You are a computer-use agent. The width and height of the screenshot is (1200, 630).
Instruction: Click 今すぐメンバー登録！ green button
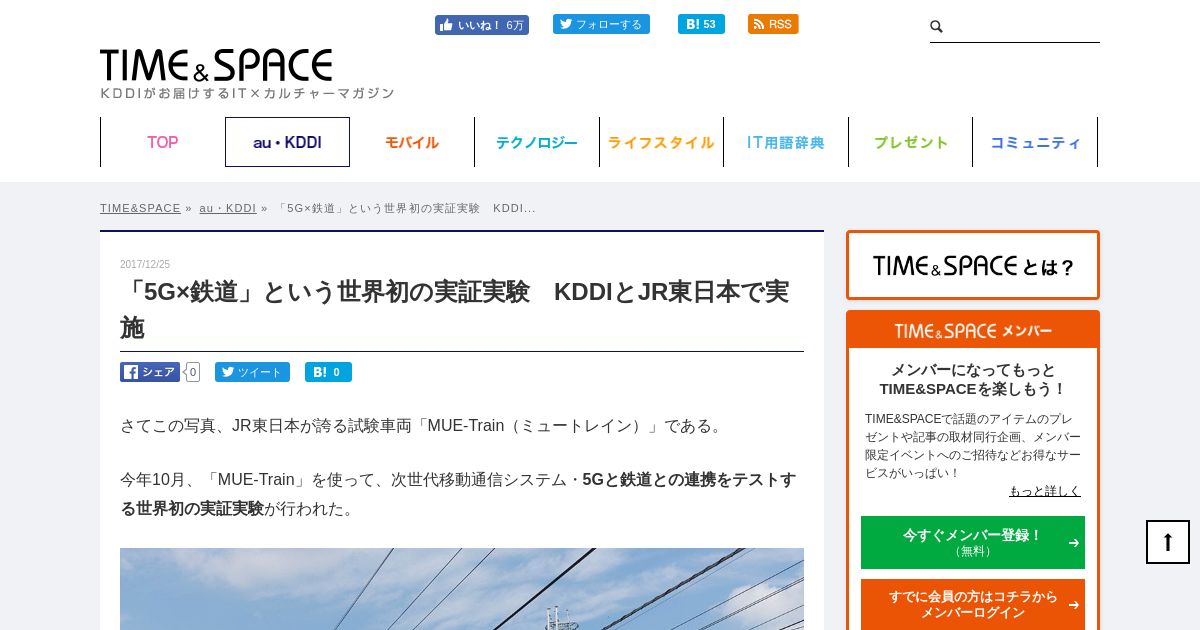click(973, 542)
